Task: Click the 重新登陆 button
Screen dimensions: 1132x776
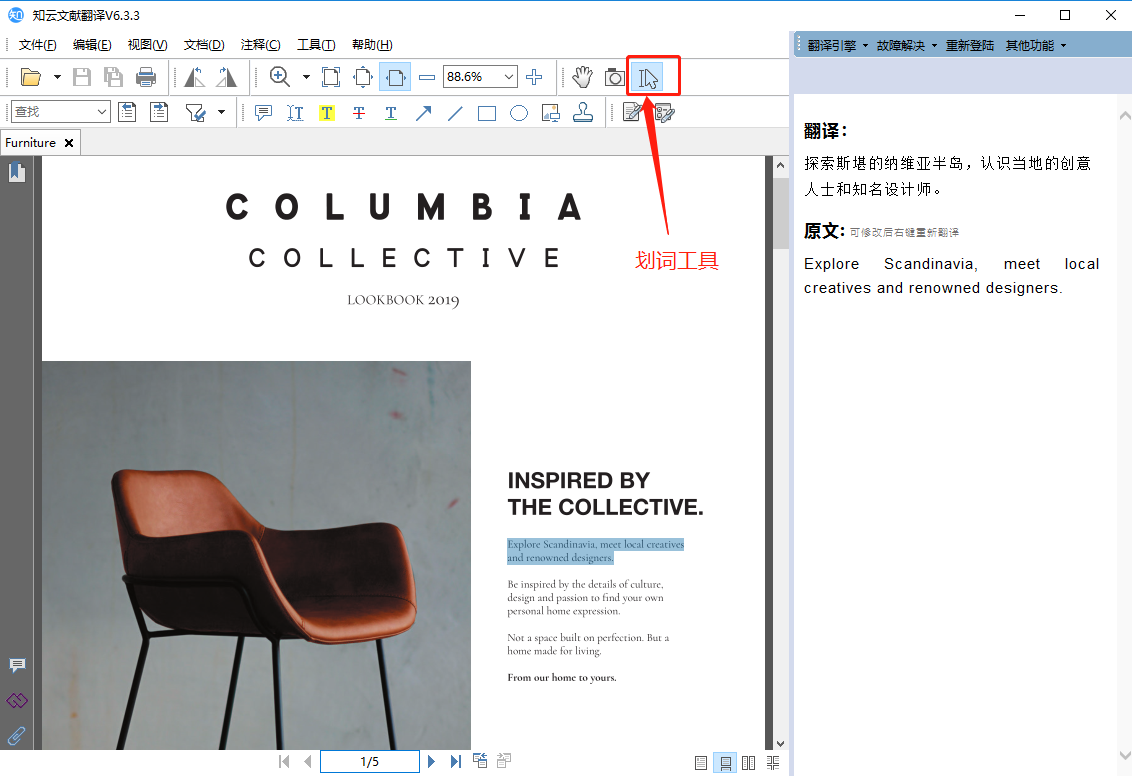Action: [x=970, y=45]
